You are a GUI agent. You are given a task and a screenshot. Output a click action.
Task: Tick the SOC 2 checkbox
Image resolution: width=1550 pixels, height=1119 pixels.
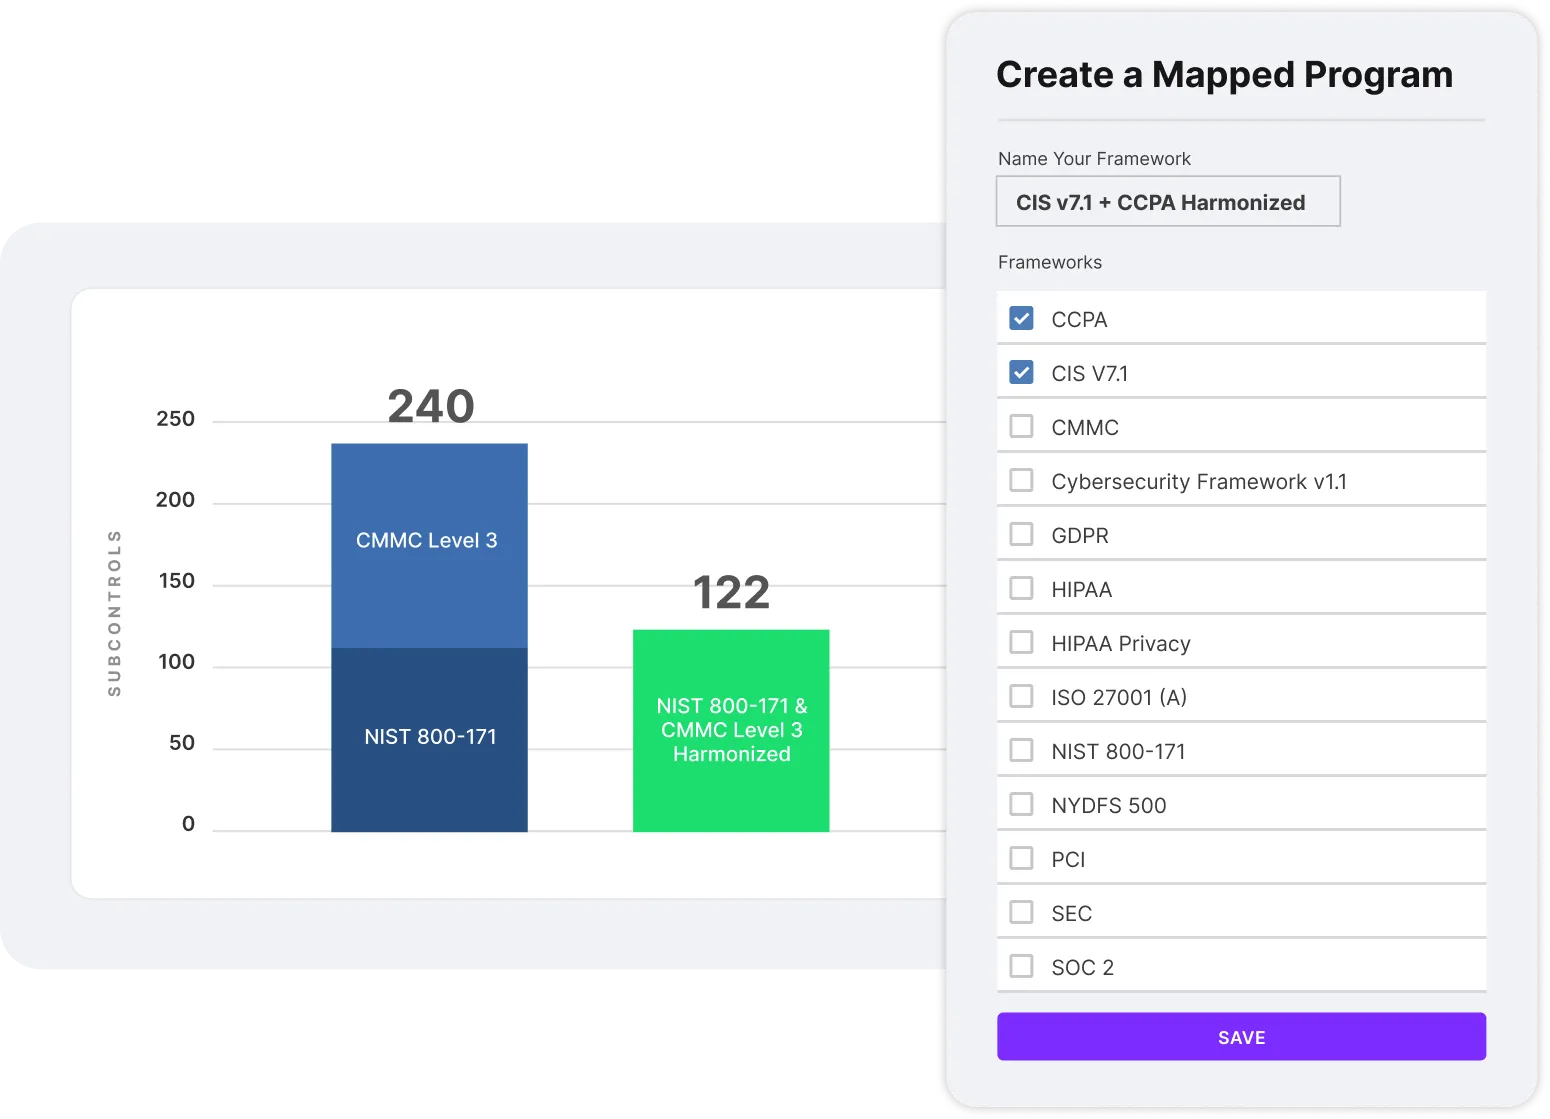pyautogui.click(x=1021, y=967)
